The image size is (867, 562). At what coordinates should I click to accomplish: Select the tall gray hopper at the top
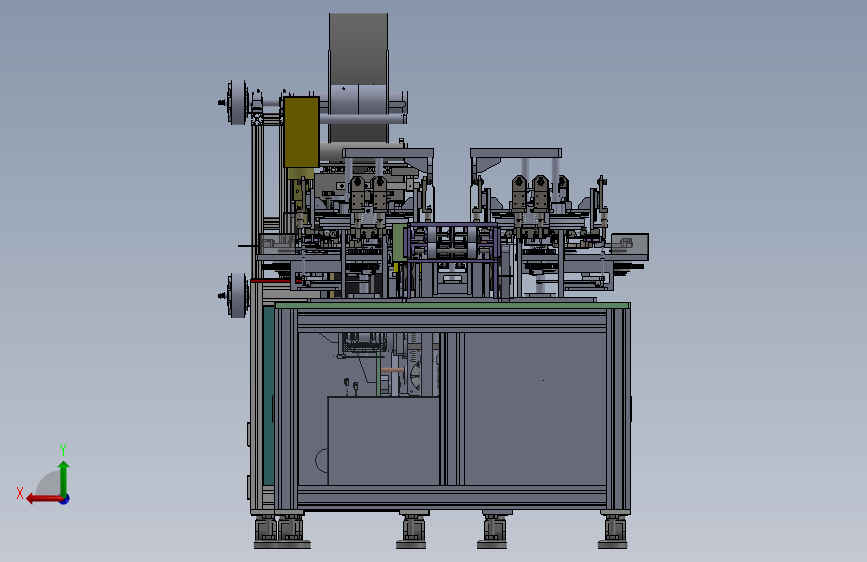[358, 77]
